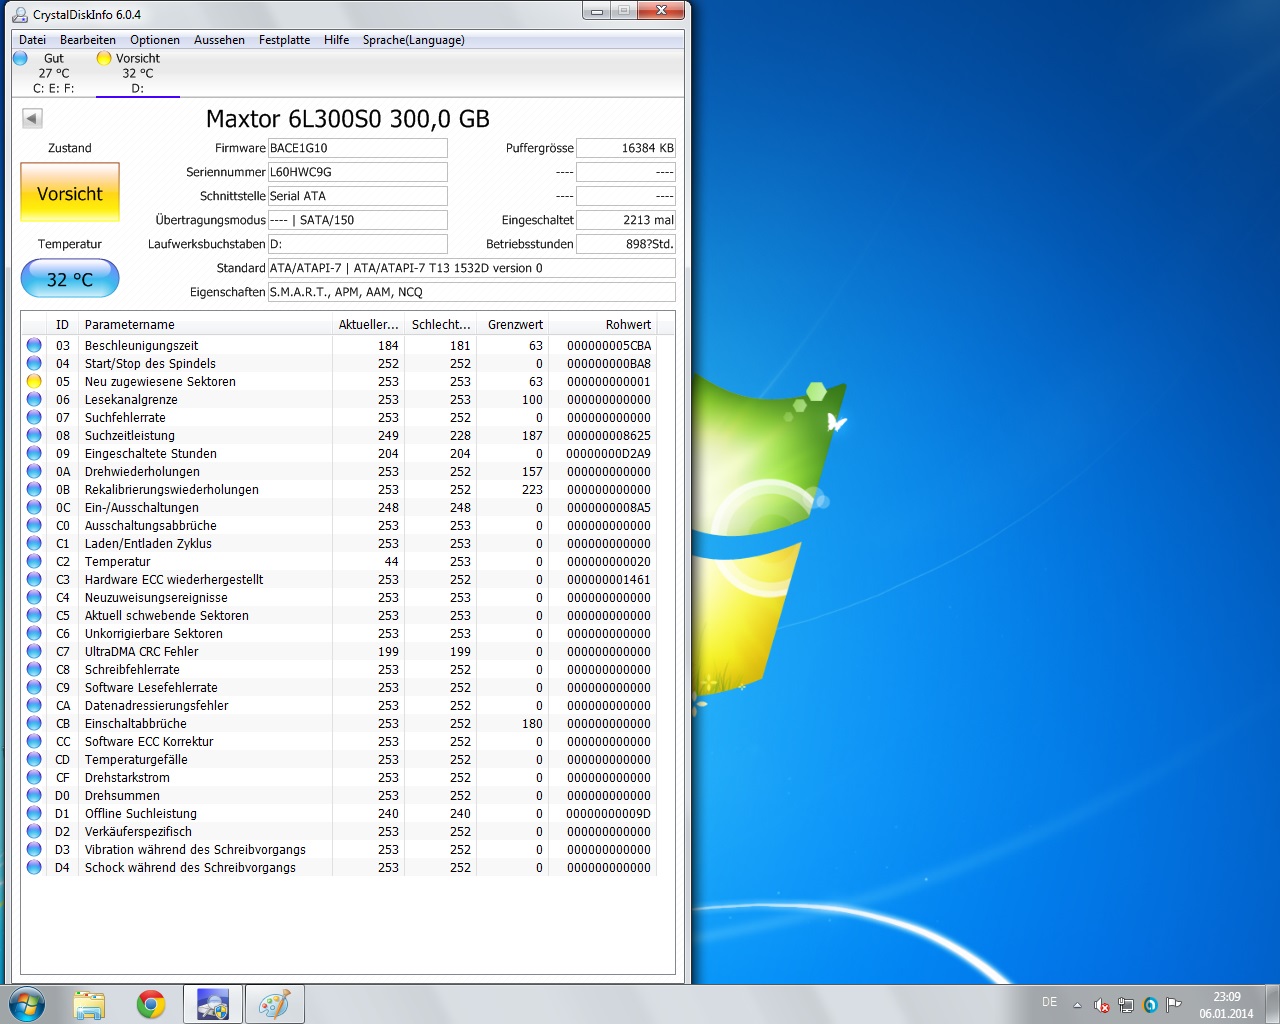Launch Google Chrome from taskbar
Viewport: 1280px width, 1024px height.
pyautogui.click(x=151, y=1004)
